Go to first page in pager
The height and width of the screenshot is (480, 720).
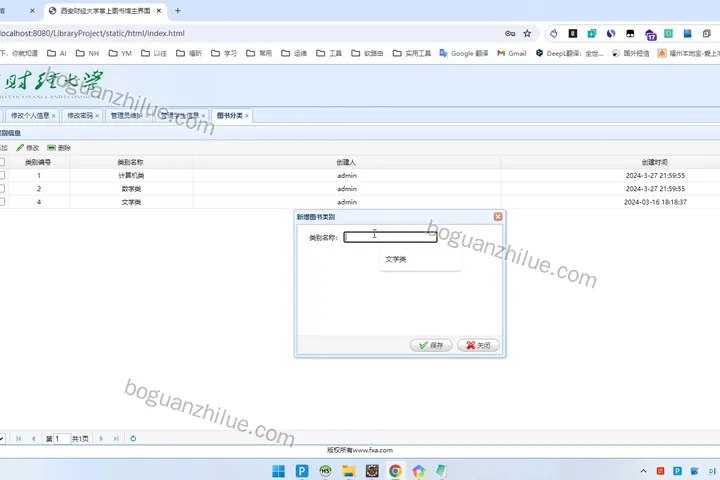click(x=18, y=439)
